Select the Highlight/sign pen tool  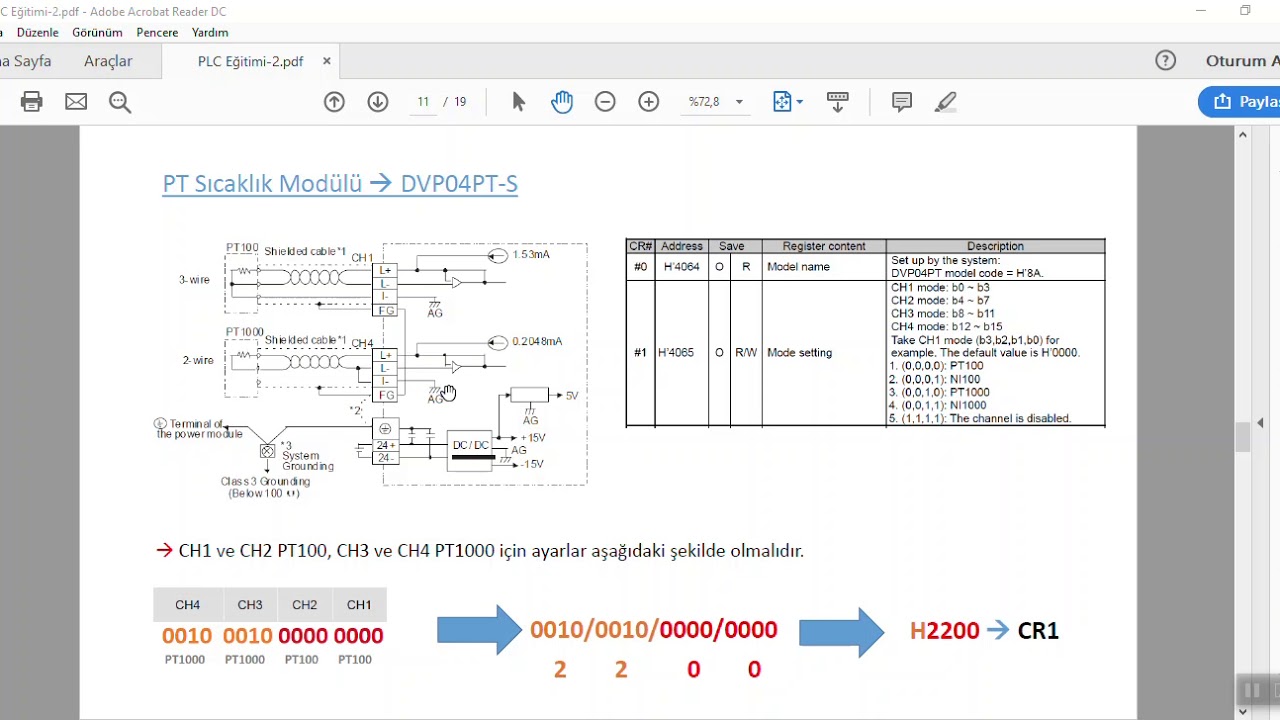point(946,101)
